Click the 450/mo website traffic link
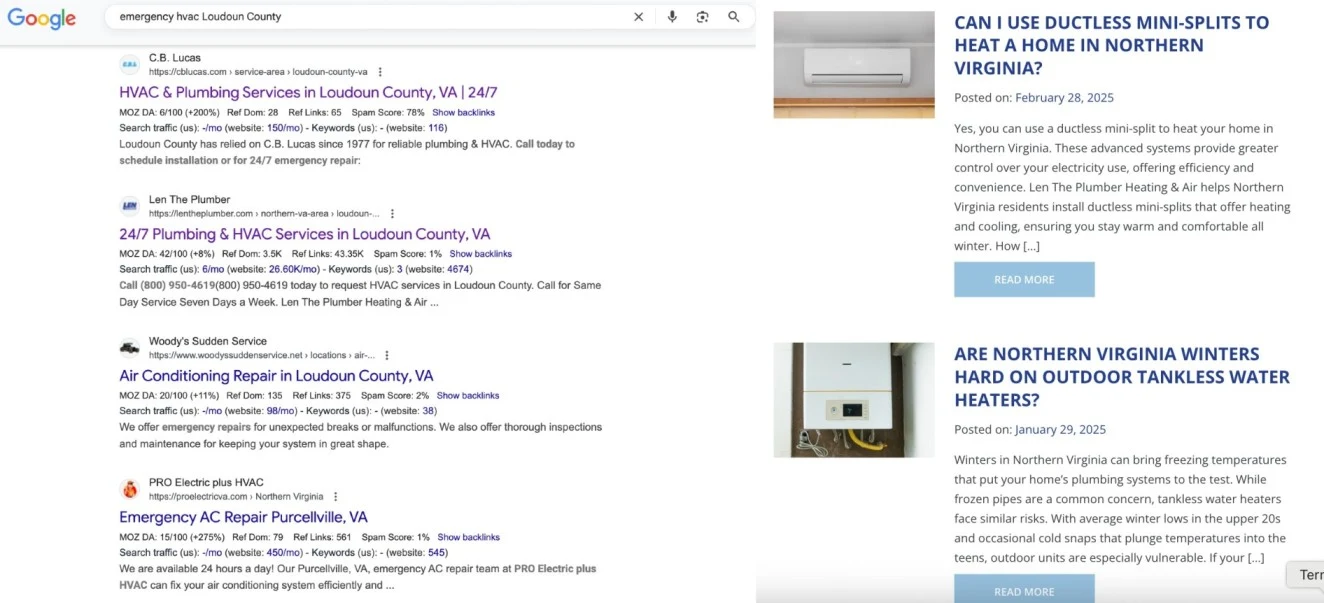1324x603 pixels. pyautogui.click(x=284, y=552)
